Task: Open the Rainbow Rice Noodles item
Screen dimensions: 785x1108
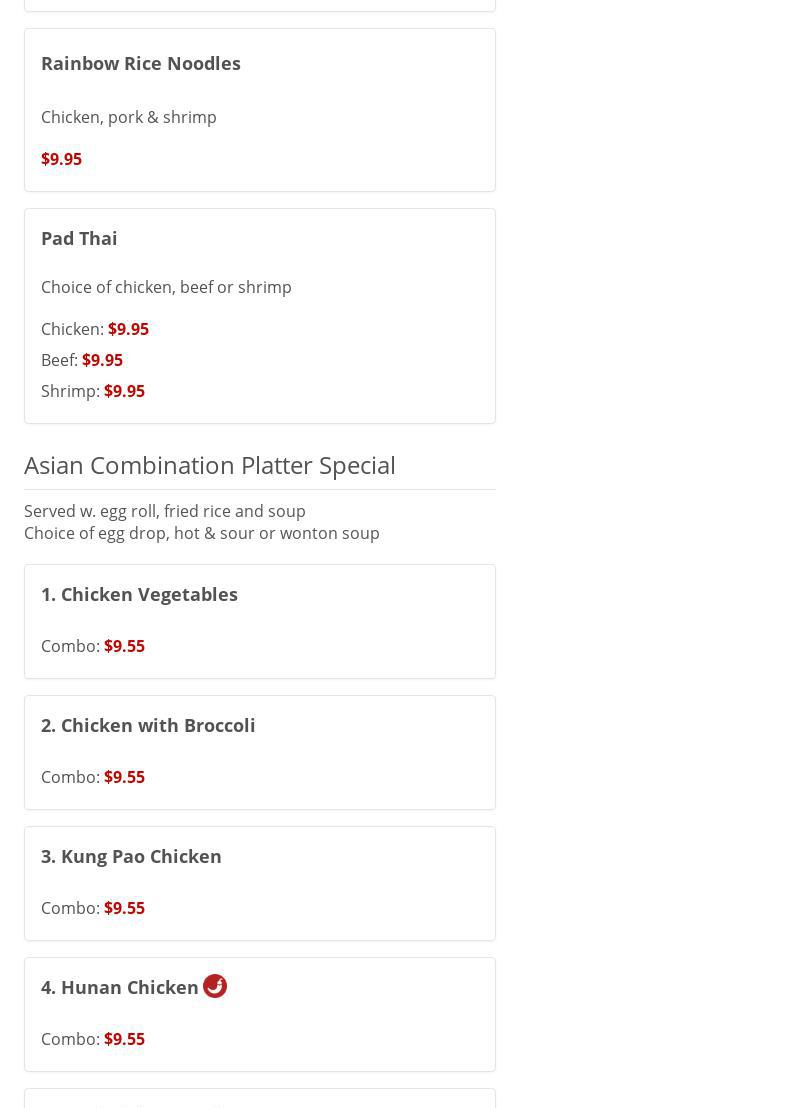Action: click(141, 63)
